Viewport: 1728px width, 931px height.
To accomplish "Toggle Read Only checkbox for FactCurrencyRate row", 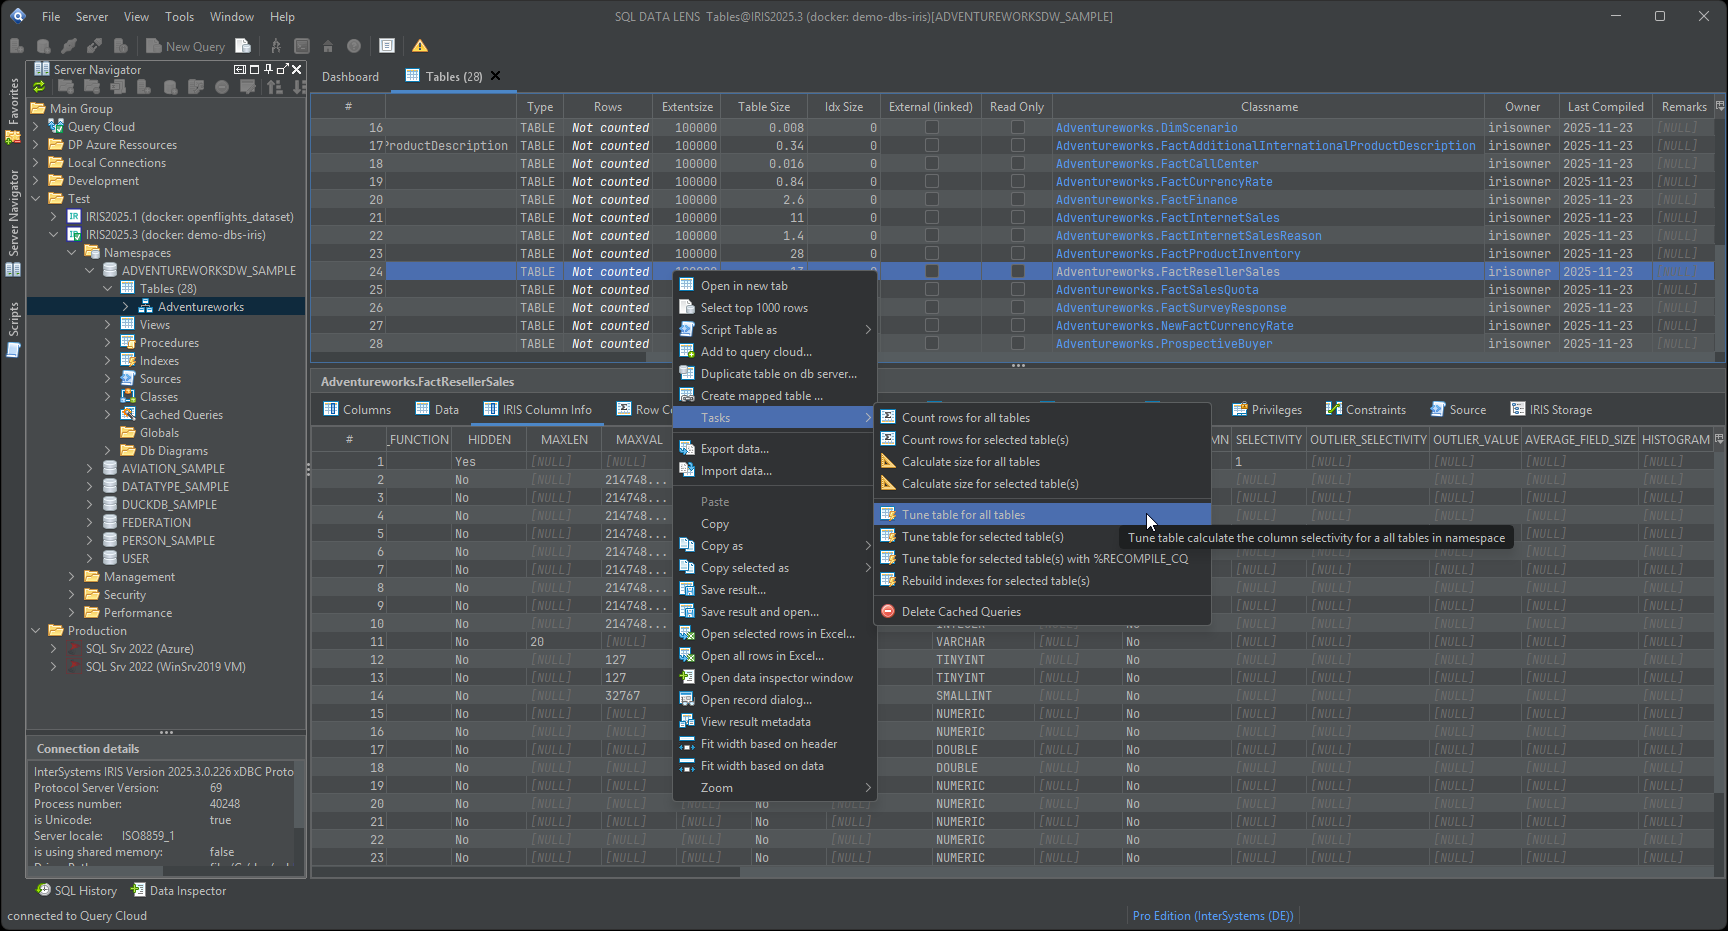I will [1017, 182].
